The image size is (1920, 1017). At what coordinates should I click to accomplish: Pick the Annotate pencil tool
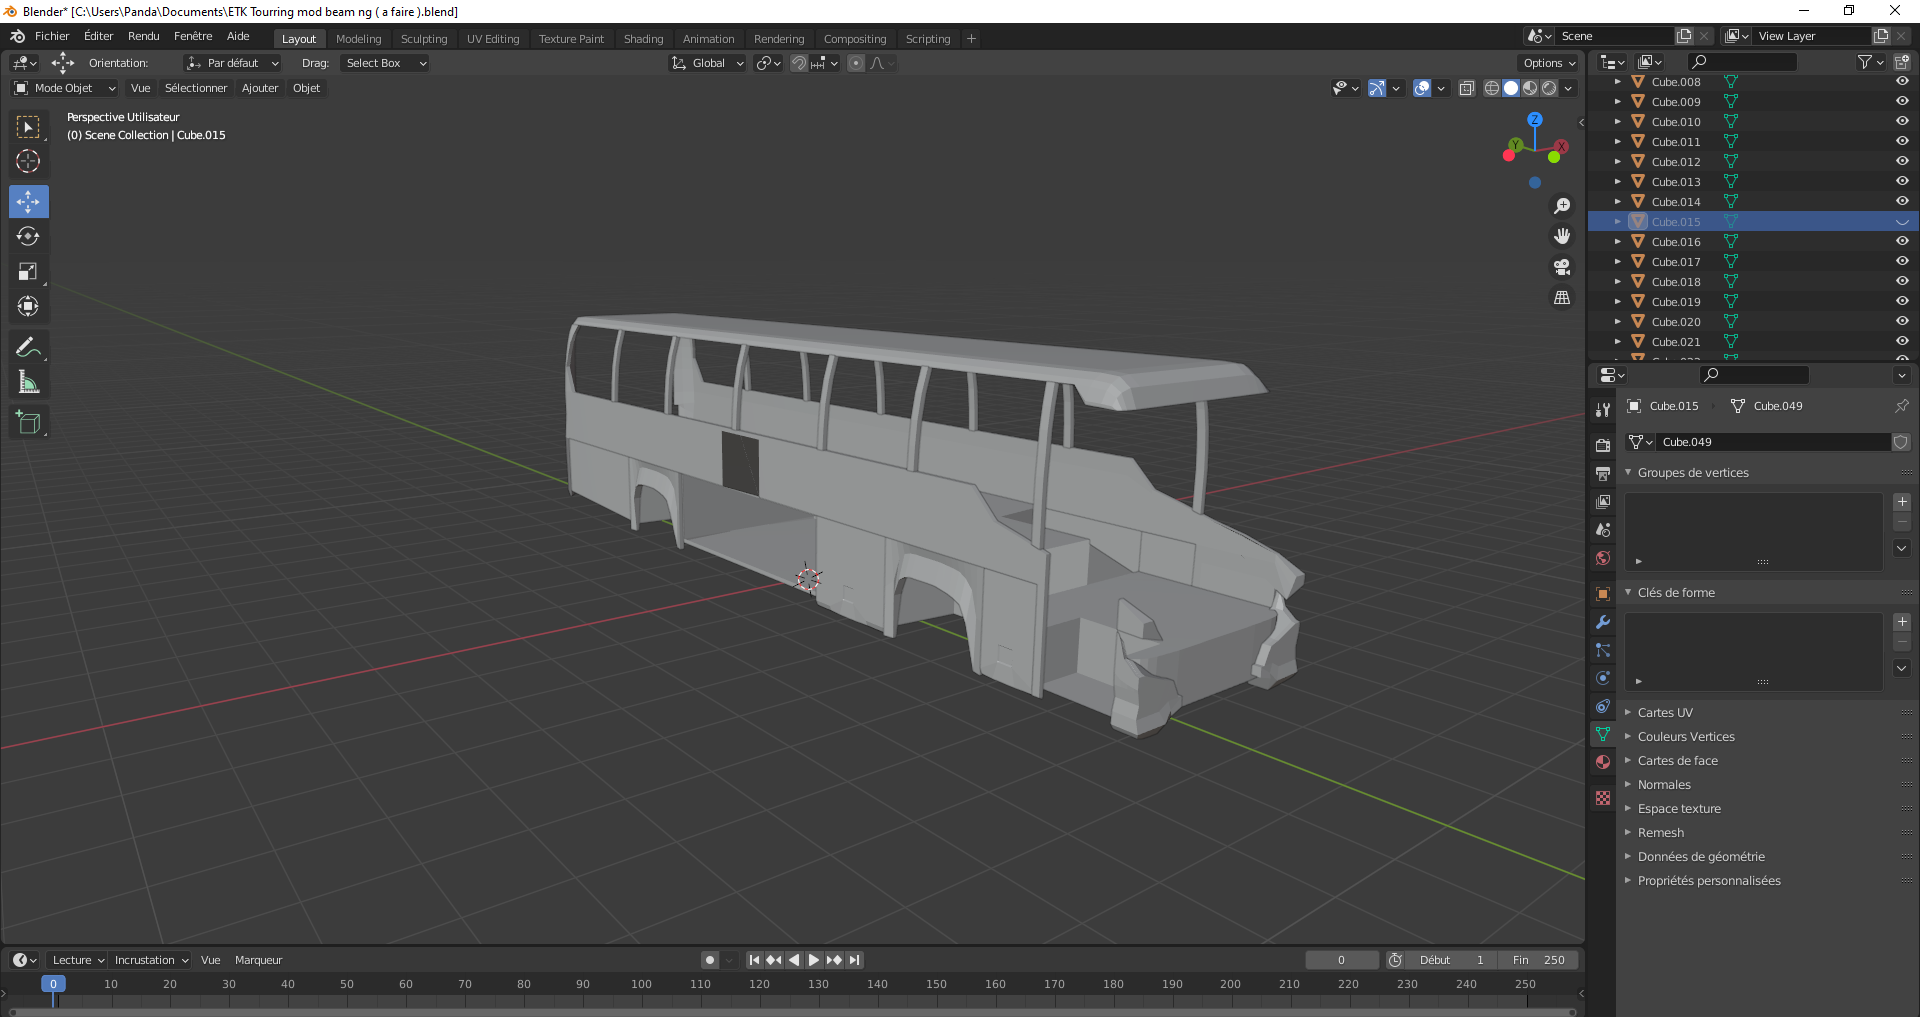[x=28, y=348]
